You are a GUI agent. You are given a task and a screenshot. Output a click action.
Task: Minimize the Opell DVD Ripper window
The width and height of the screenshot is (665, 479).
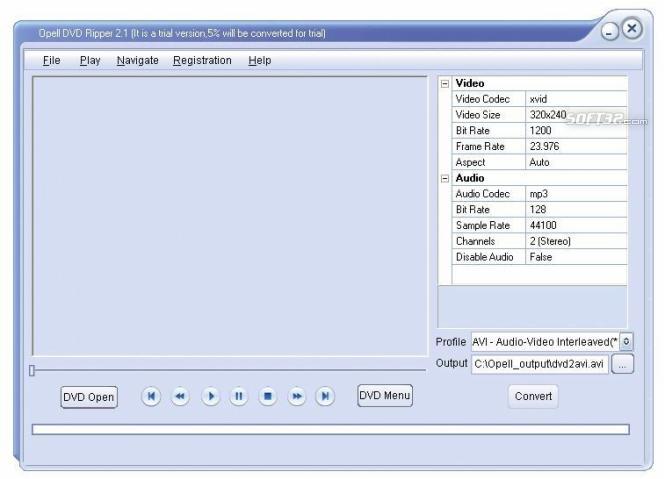609,32
